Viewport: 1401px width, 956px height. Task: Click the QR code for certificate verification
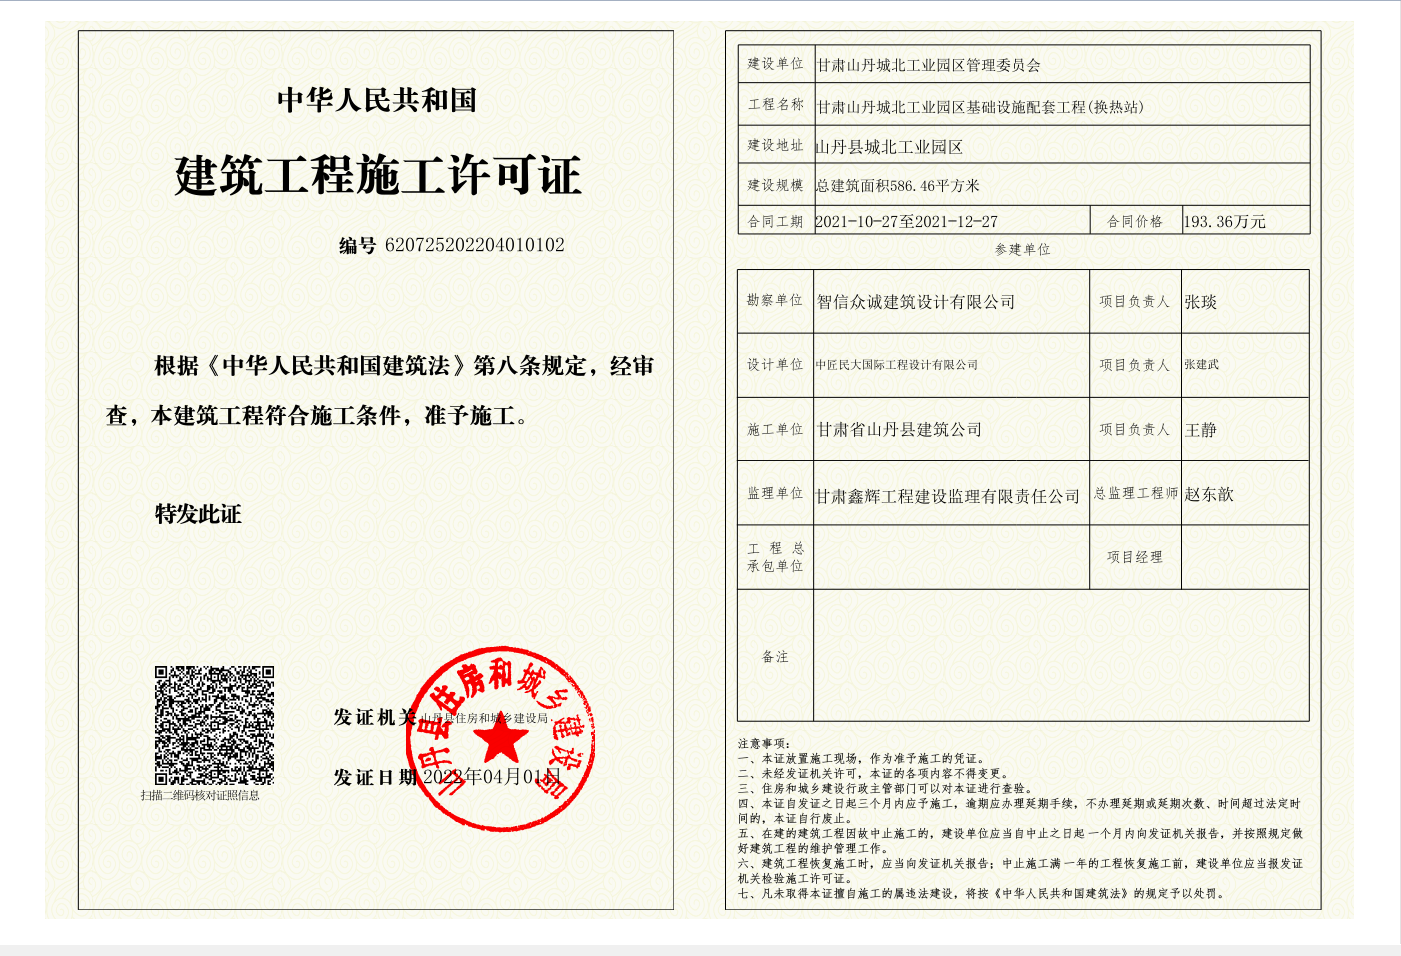(x=214, y=725)
